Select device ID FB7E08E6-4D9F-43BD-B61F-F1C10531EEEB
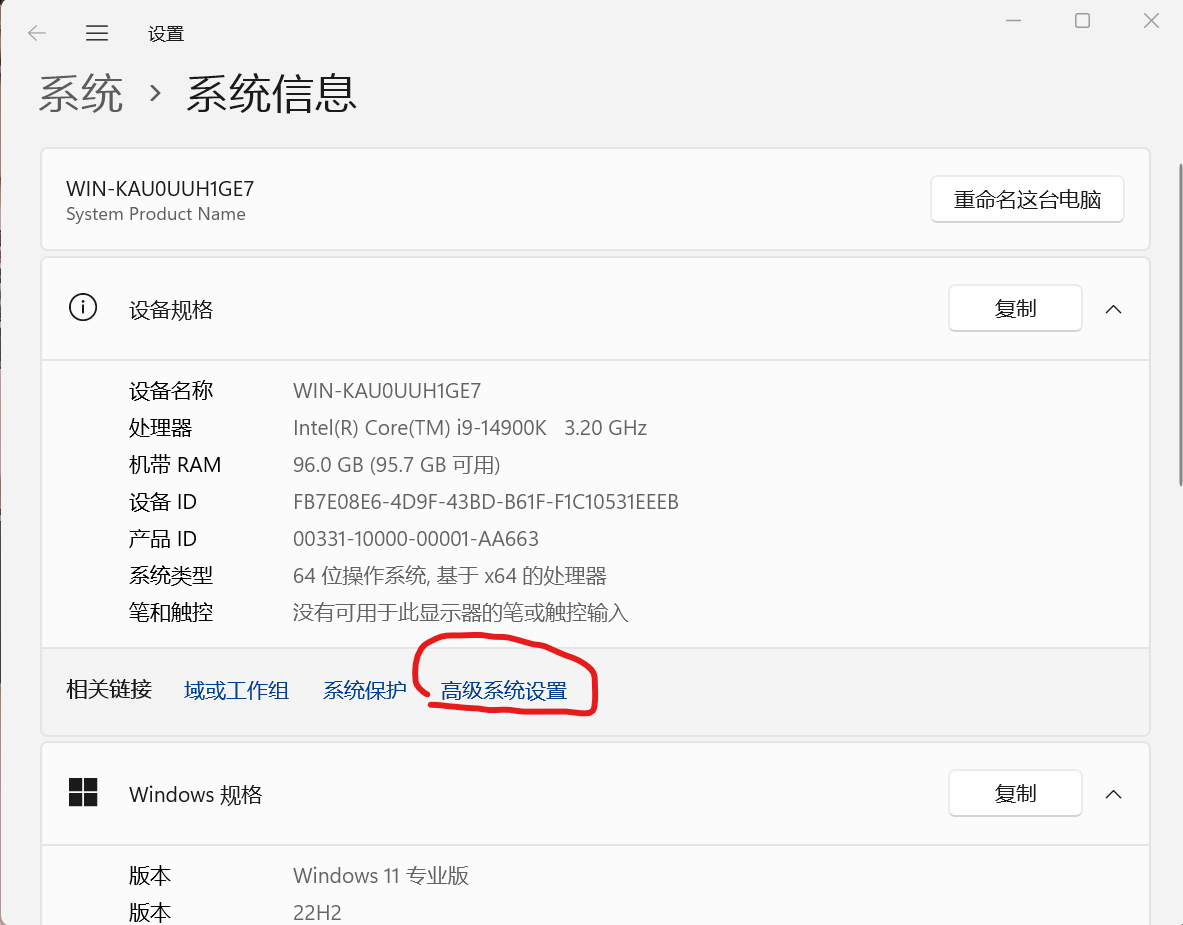The image size is (1183, 925). (x=486, y=502)
